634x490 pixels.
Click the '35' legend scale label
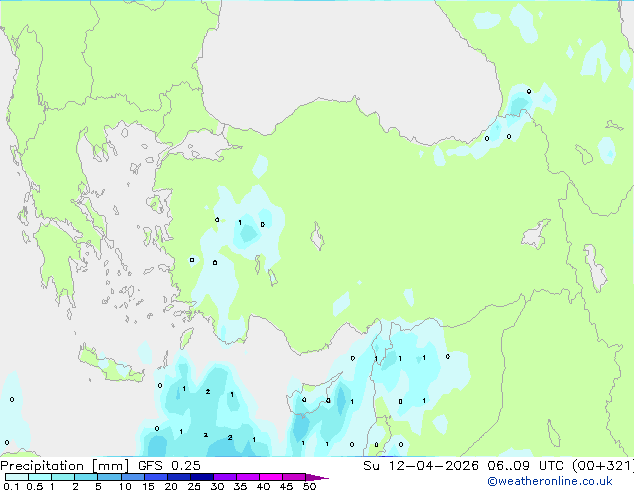point(240,486)
